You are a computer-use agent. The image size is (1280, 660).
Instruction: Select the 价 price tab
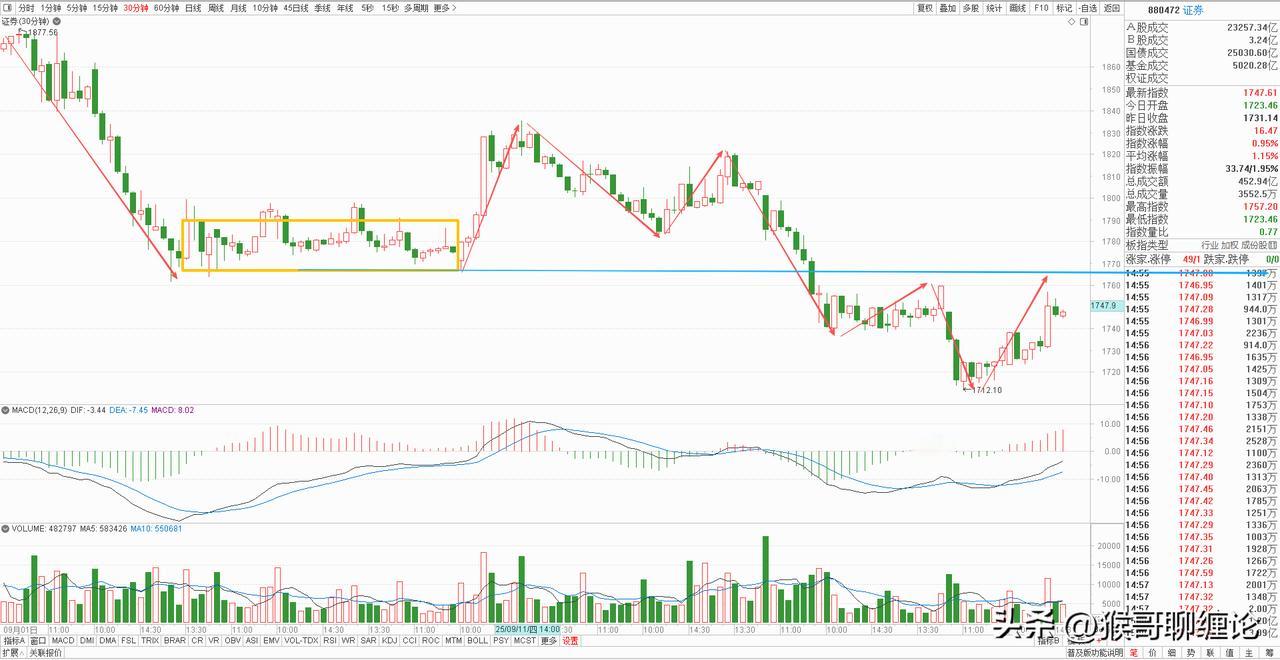point(1152,653)
